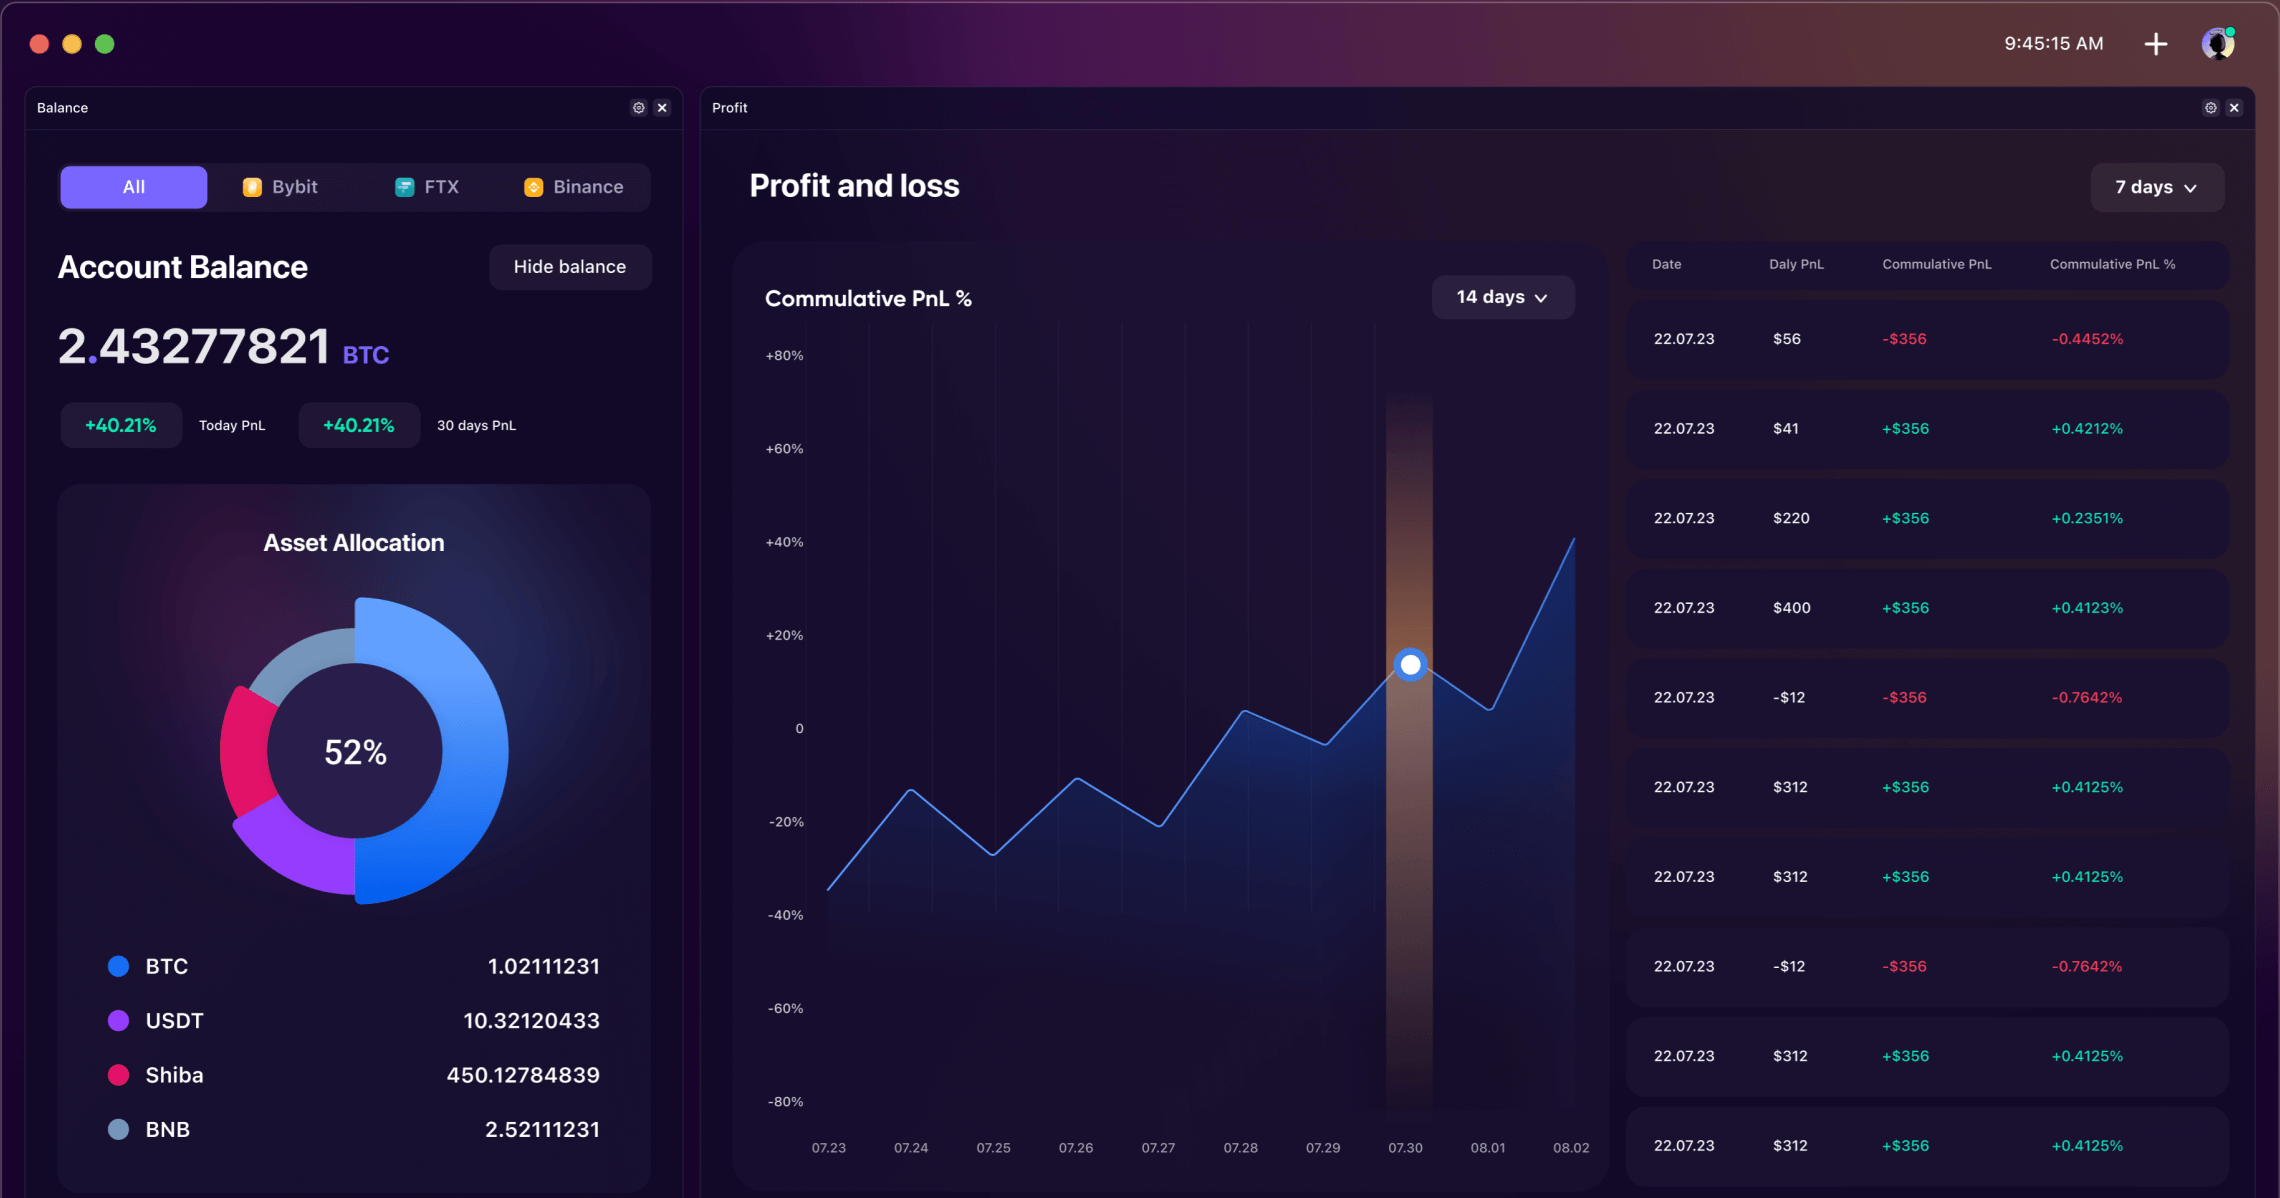Image resolution: width=2280 pixels, height=1198 pixels.
Task: Click the Asset Allocation title
Action: [x=354, y=542]
